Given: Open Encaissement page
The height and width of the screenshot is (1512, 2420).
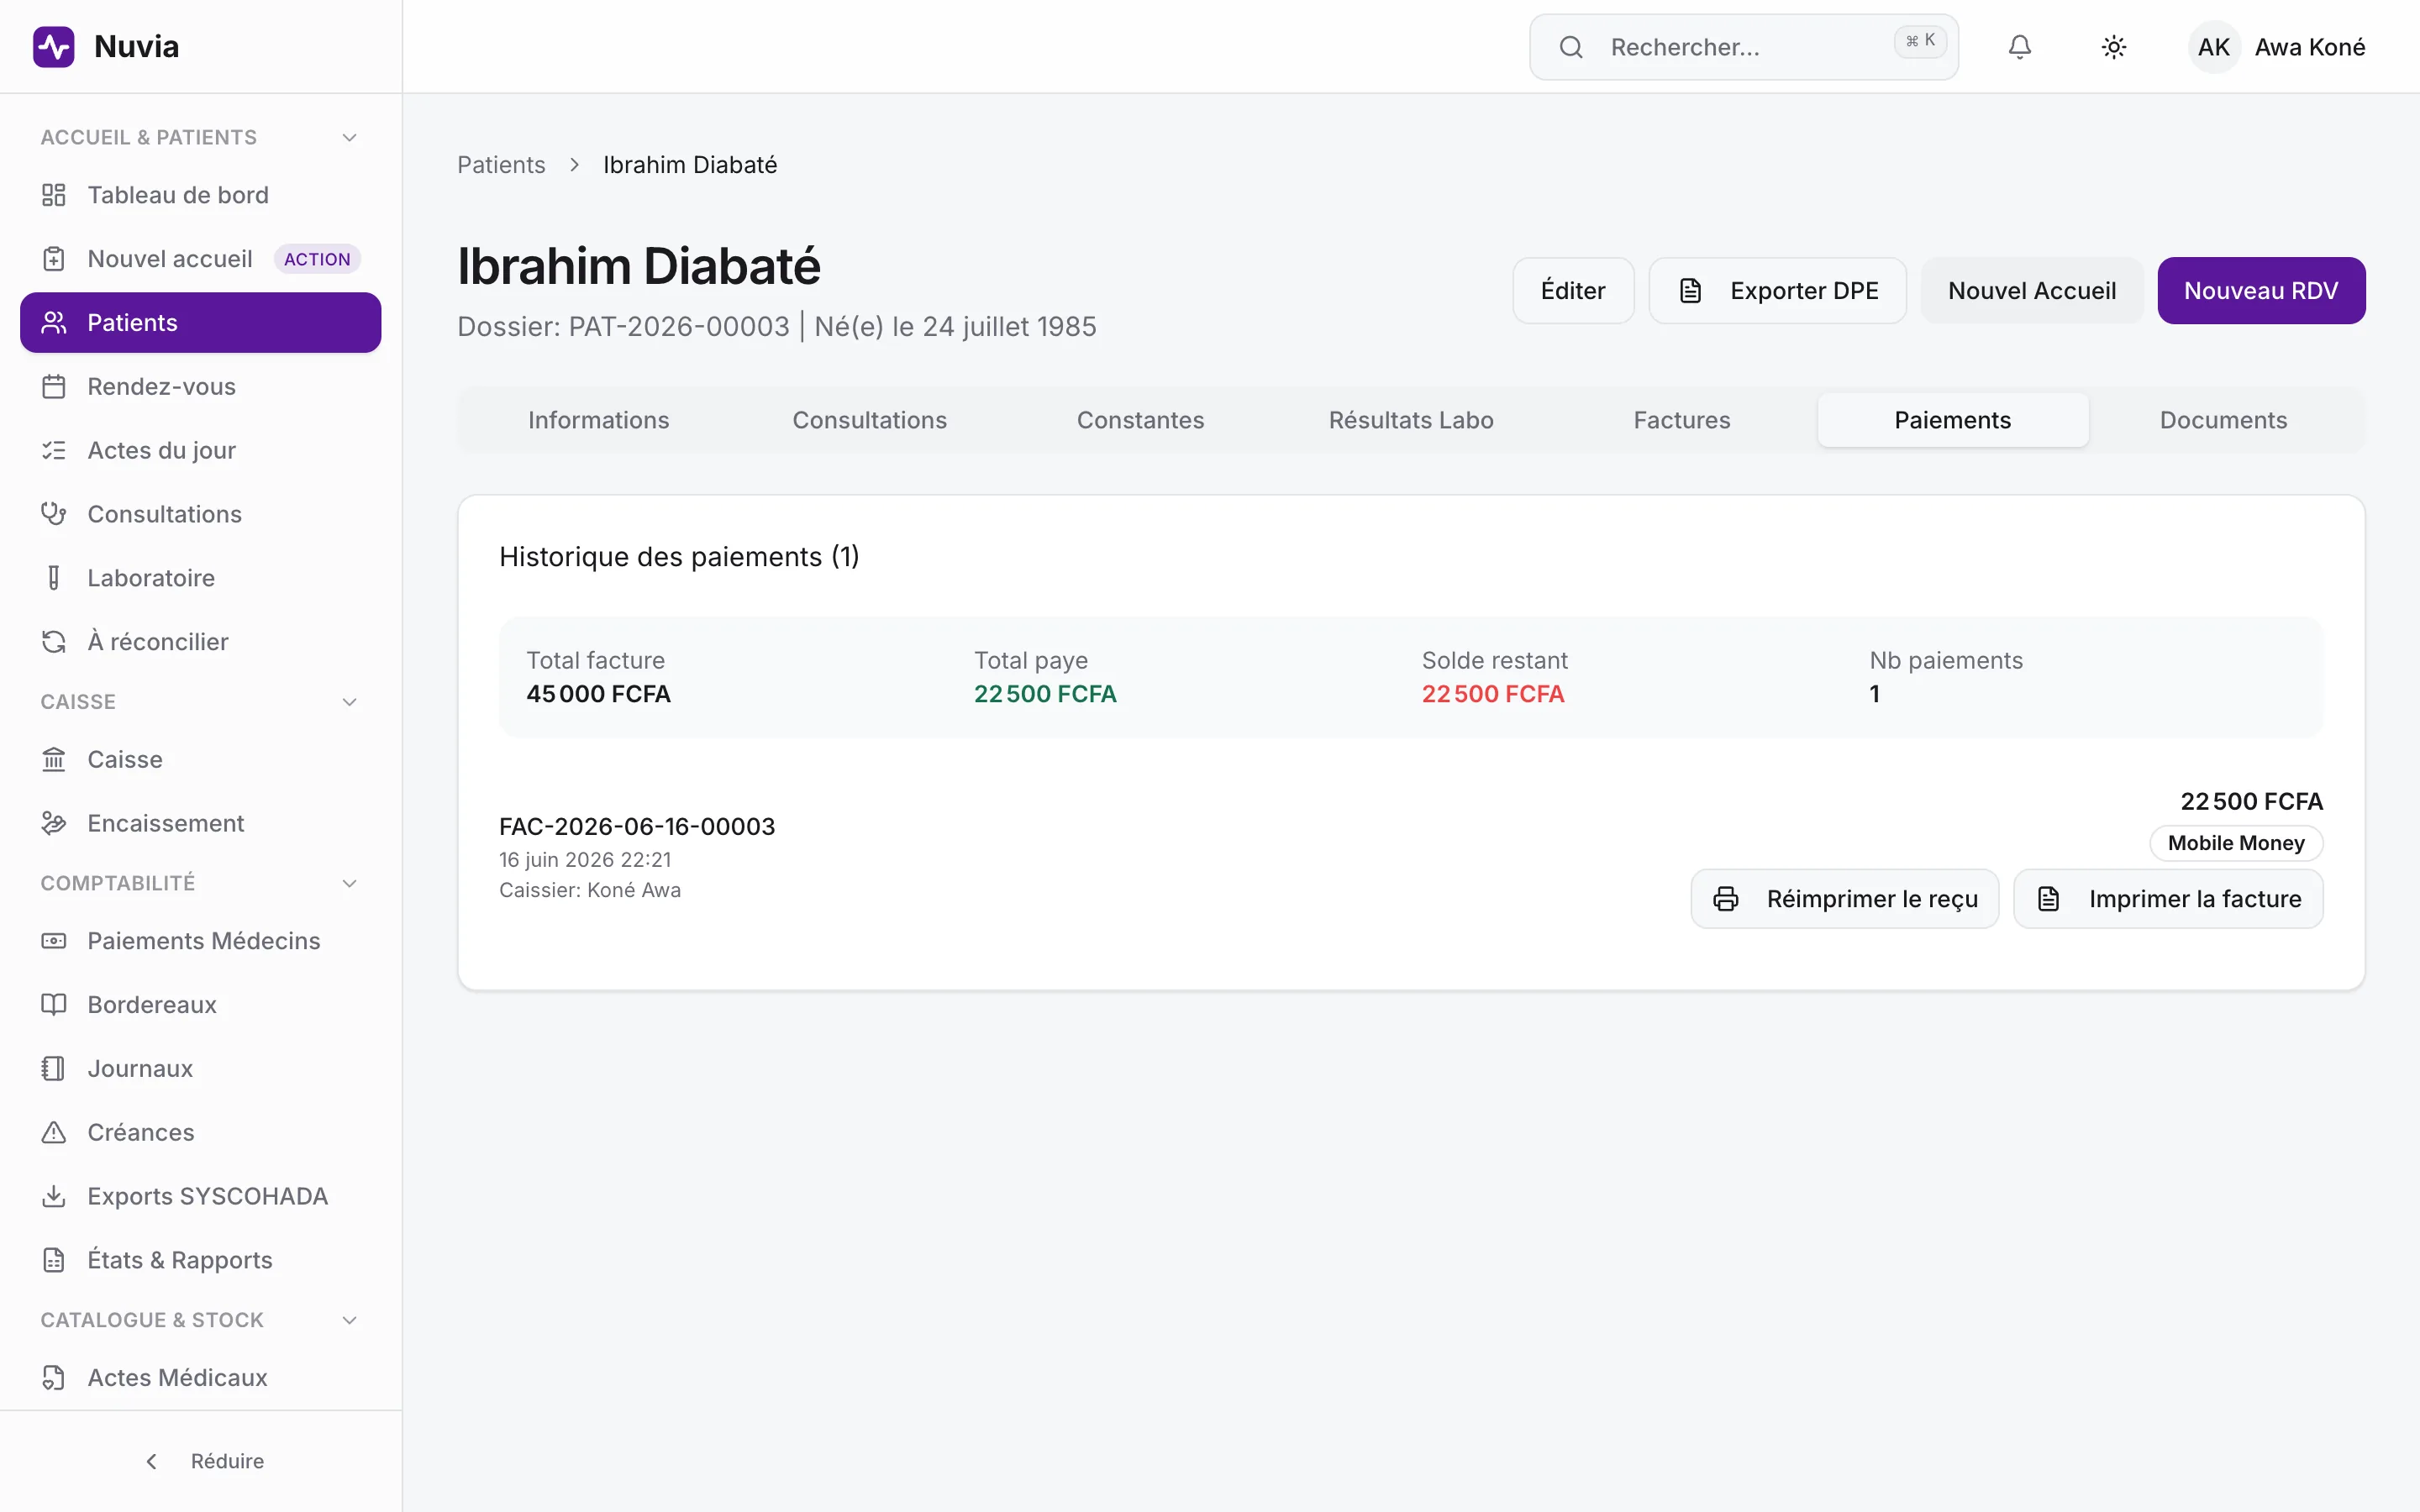Looking at the screenshot, I should click(200, 823).
